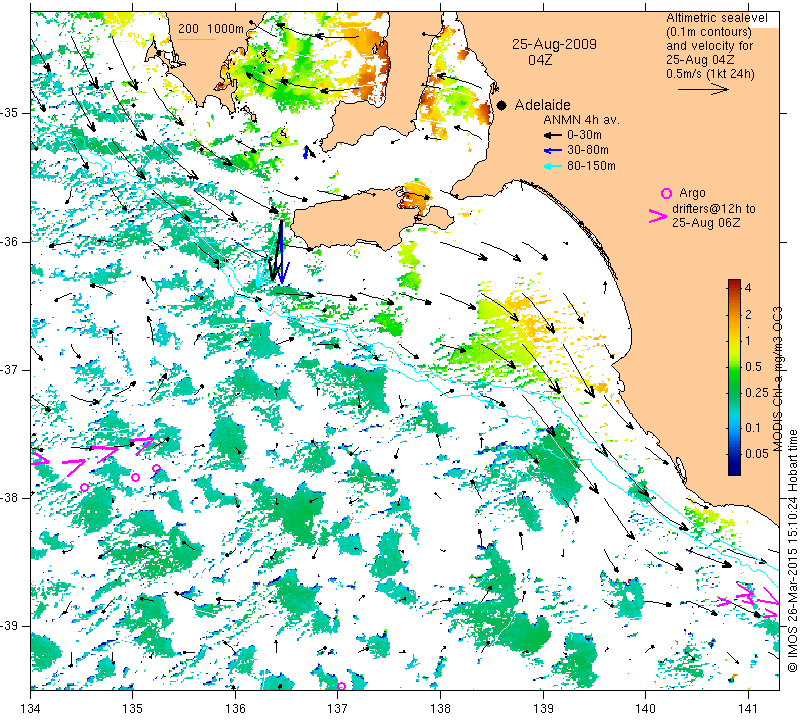Click the Adelaide city label
800x720 pixels.
pos(542,105)
